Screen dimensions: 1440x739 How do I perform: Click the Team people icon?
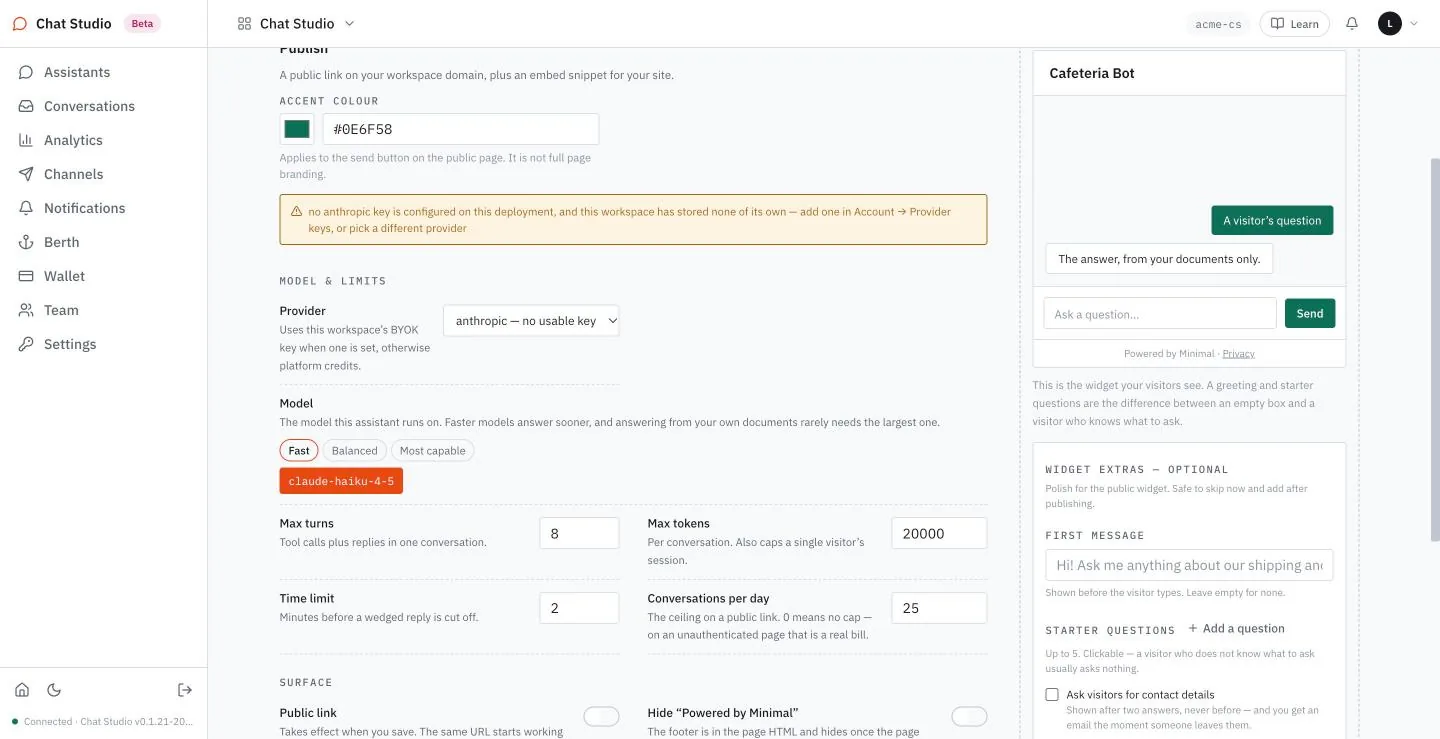[x=26, y=310]
